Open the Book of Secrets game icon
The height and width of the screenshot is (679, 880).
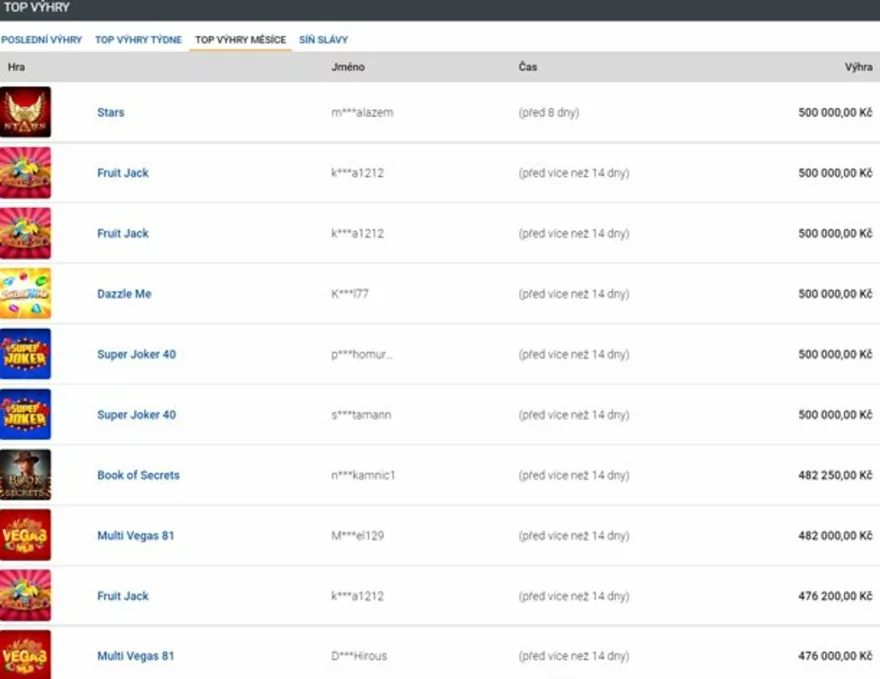[x=25, y=474]
